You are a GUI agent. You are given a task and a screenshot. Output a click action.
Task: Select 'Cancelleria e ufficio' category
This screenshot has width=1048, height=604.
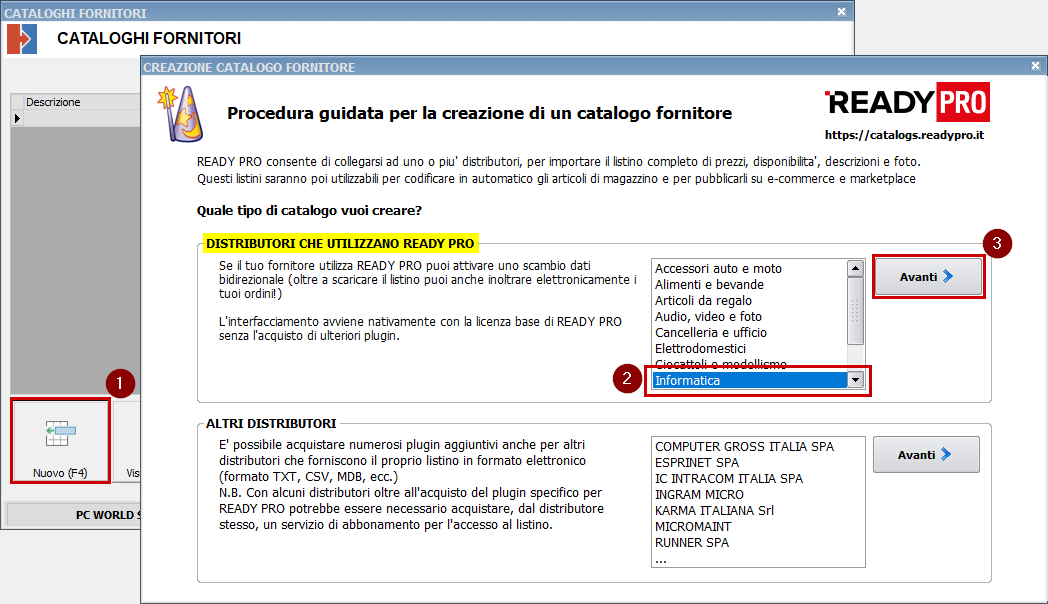(x=711, y=333)
